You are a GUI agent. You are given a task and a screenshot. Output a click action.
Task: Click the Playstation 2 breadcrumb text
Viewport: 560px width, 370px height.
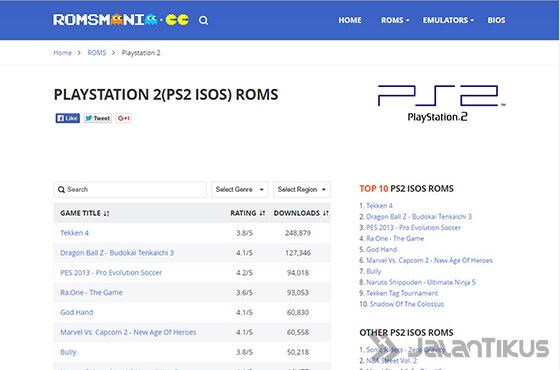coord(141,53)
